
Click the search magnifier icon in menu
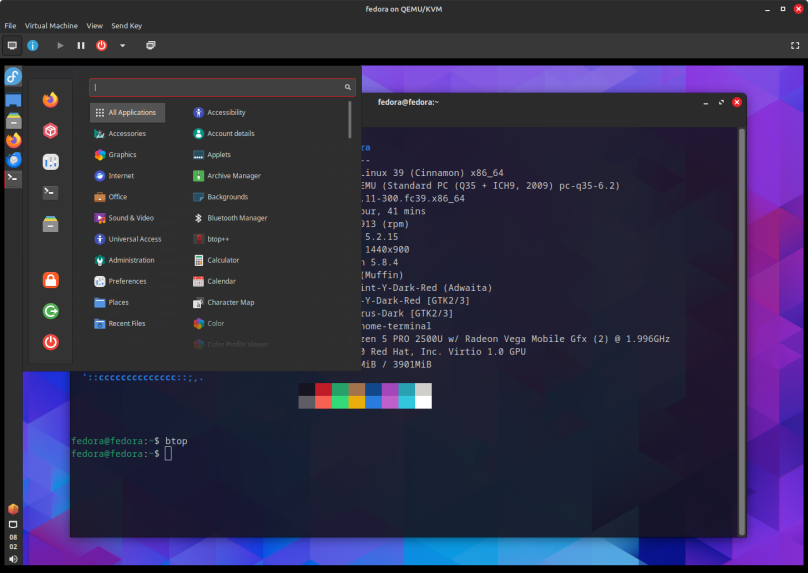click(x=348, y=87)
